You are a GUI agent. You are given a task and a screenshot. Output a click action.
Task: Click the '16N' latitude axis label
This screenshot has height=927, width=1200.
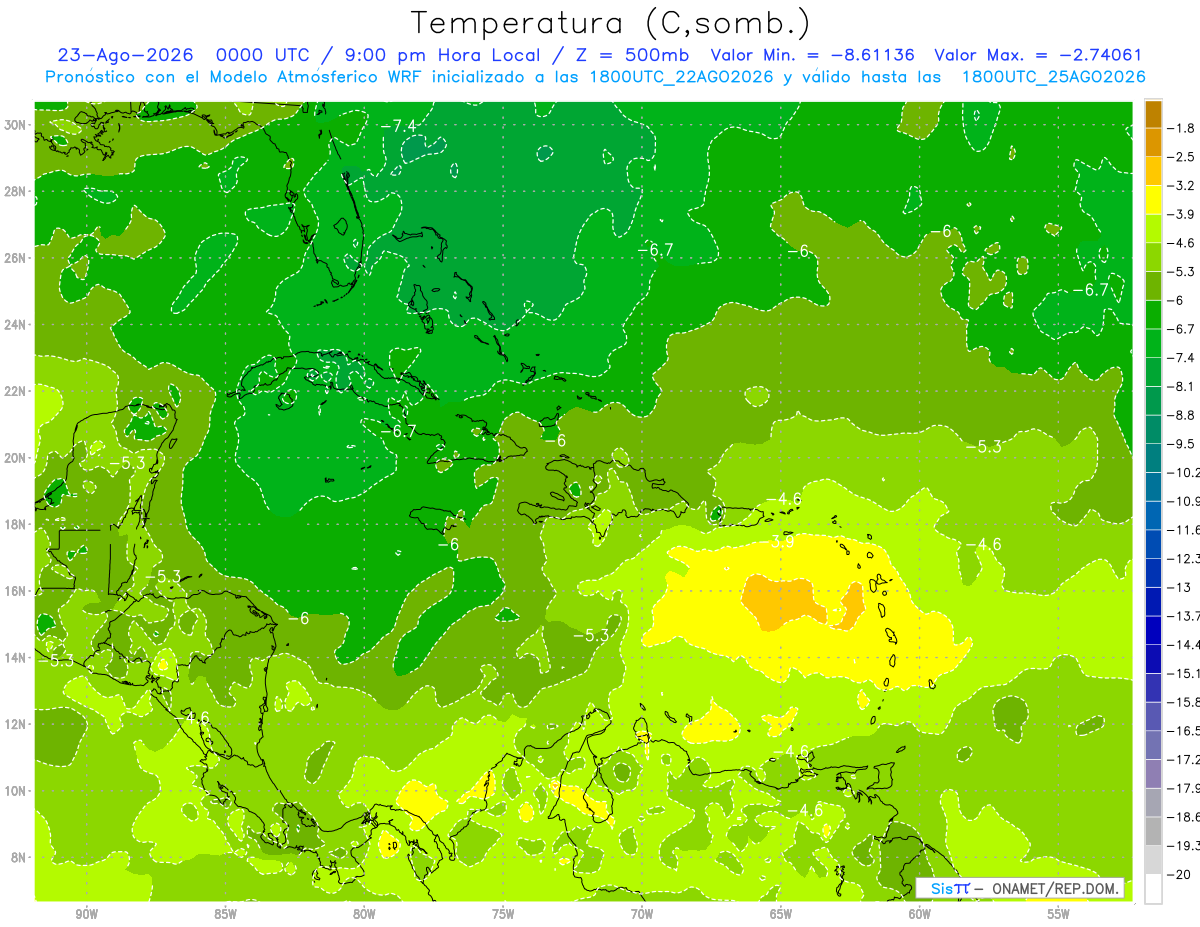tap(15, 591)
